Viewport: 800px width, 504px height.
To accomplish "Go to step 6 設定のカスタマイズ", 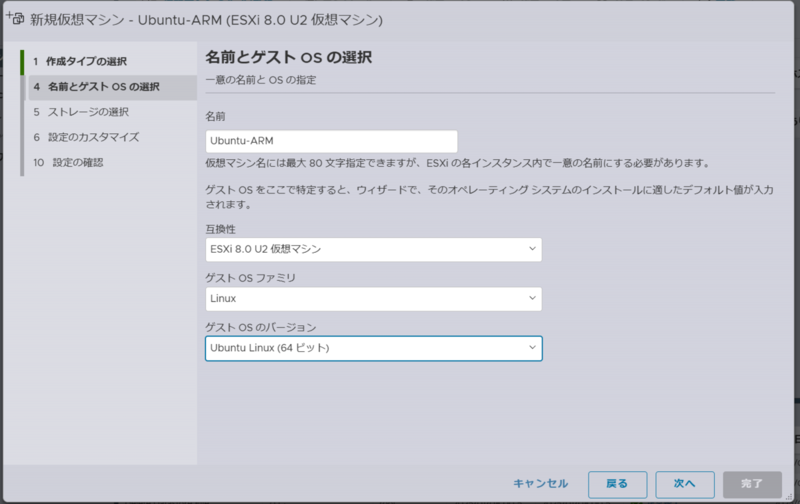I will coord(86,137).
